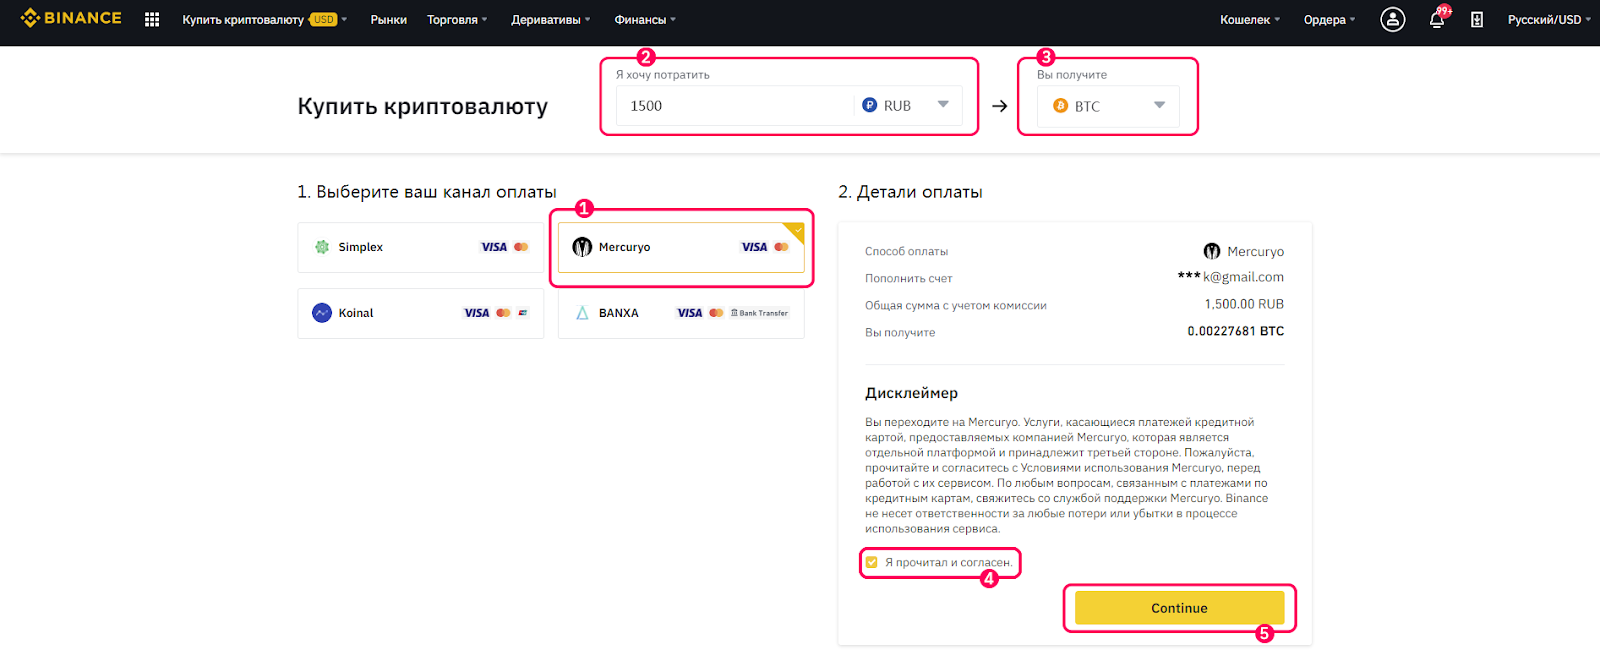Open the 'Деривативы' dropdown menu

(x=550, y=19)
